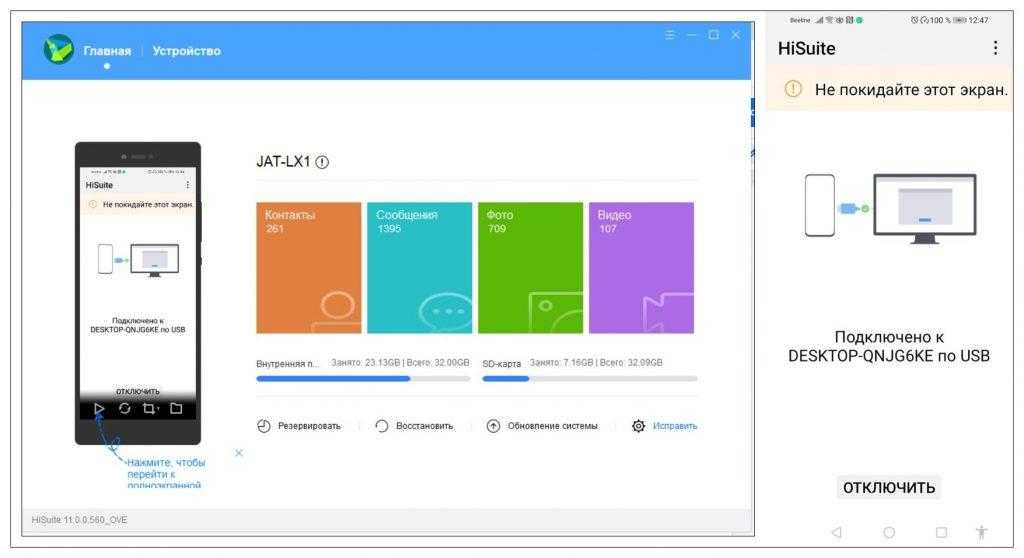Switch to the Устройство tab

coord(187,51)
